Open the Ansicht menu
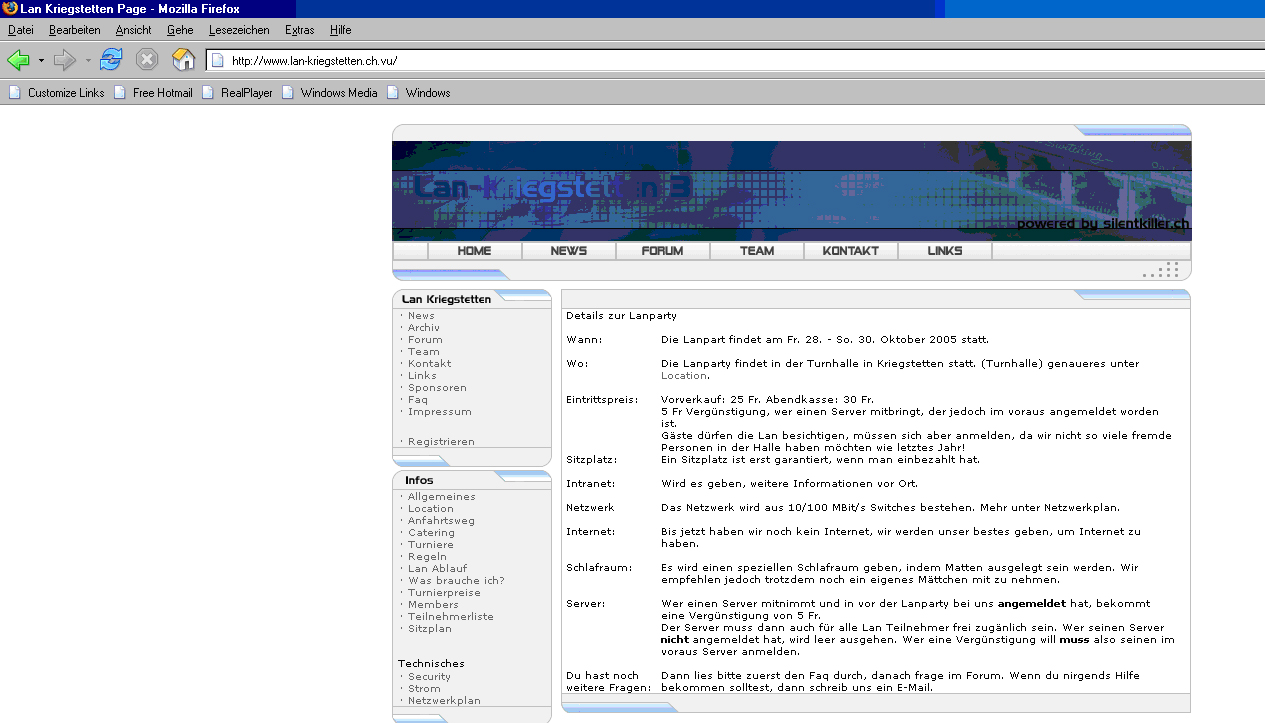This screenshot has width=1265, height=723. (x=134, y=30)
